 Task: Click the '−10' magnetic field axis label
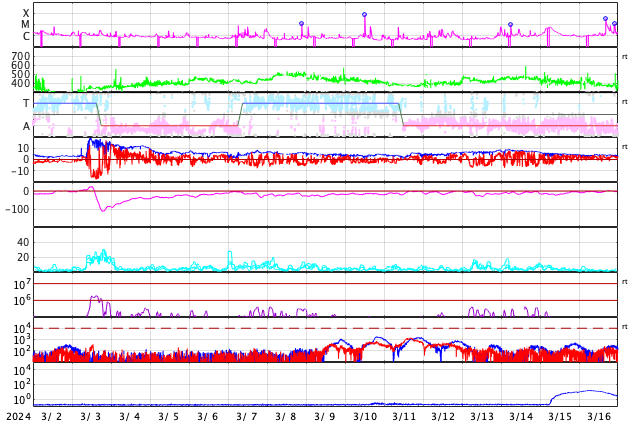pos(18,171)
